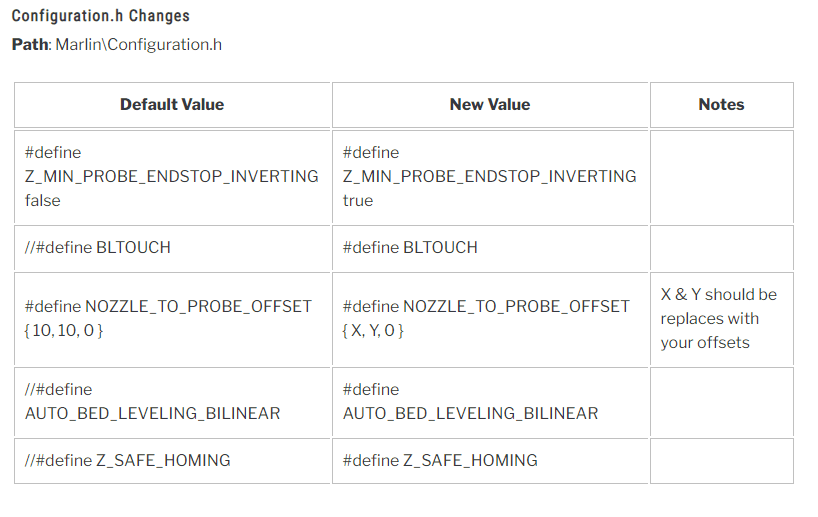Click new Z_MIN_PROBE_ENDSTOP_INVERTING true cell
Viewport: 818px width, 517px height.
(490, 177)
